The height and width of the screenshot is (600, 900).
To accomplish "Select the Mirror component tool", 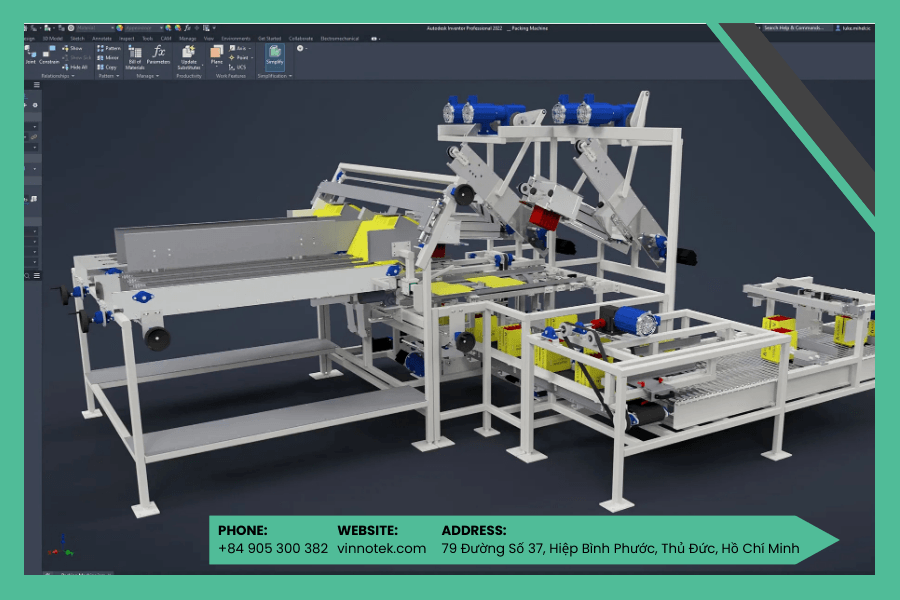I will coord(108,57).
